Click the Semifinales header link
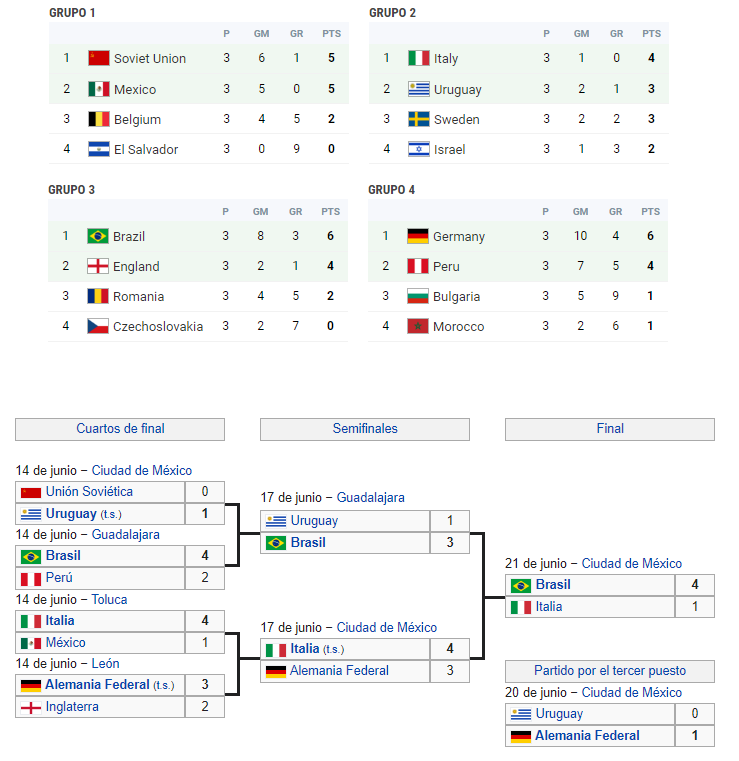The image size is (739, 761). [x=365, y=429]
